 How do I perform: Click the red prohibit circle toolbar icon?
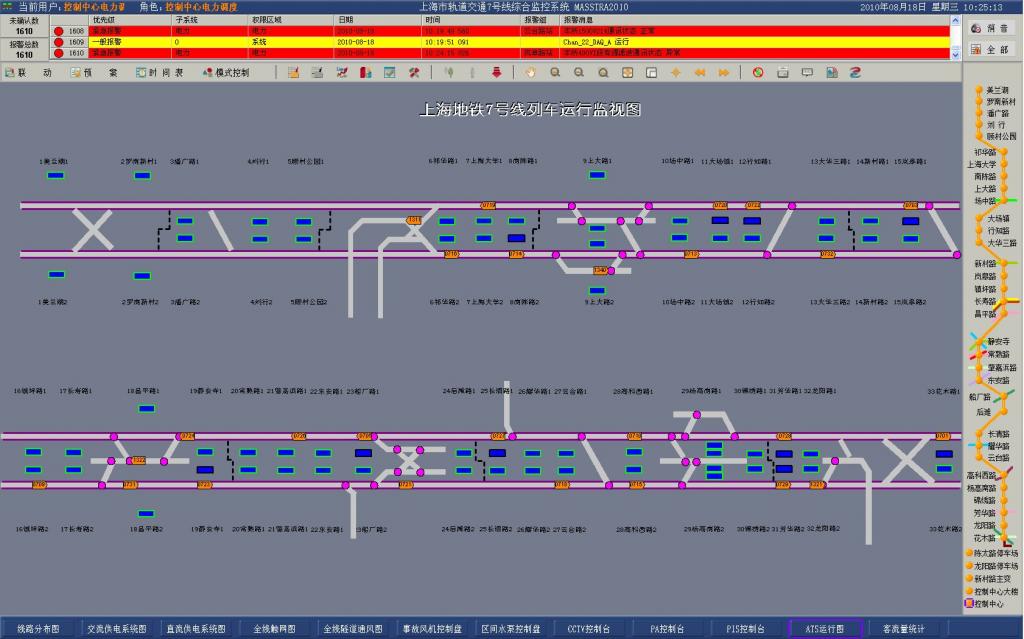click(758, 73)
